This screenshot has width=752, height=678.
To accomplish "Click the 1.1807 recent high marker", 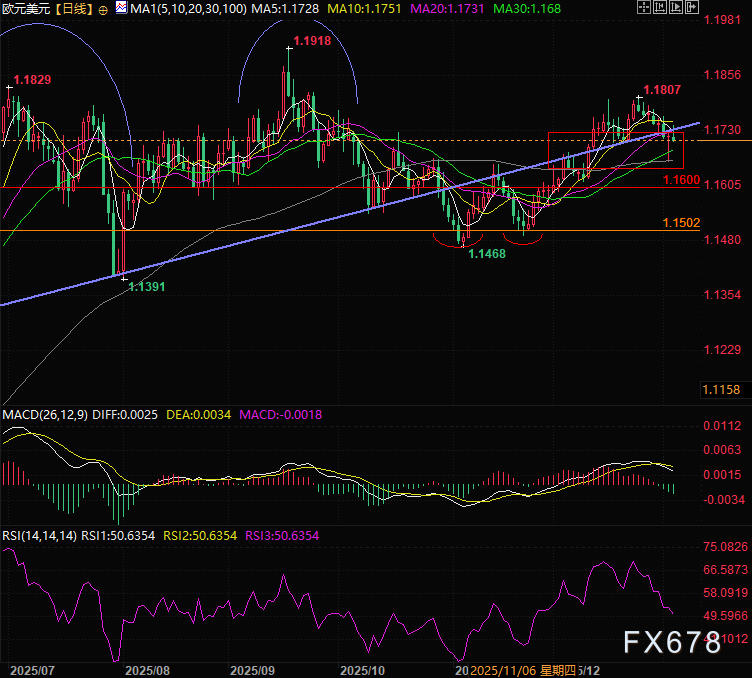I will 662,89.
